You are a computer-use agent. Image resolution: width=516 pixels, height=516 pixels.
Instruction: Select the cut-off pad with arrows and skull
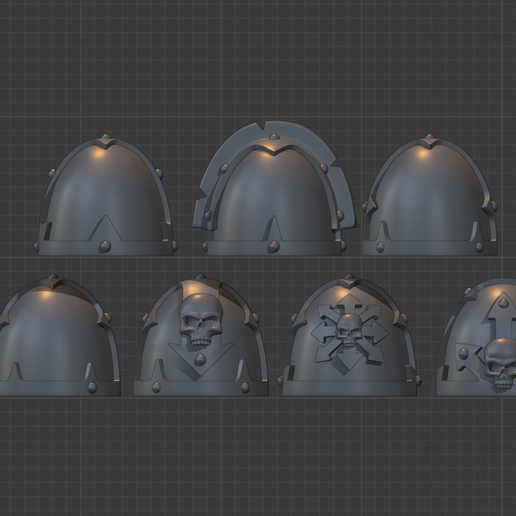point(477,337)
